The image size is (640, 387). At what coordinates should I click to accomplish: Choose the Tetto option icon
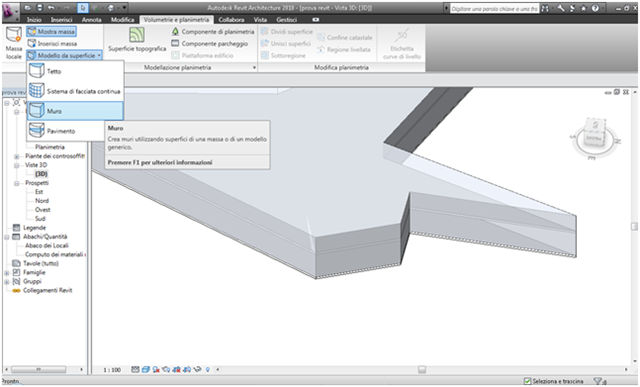tap(36, 71)
